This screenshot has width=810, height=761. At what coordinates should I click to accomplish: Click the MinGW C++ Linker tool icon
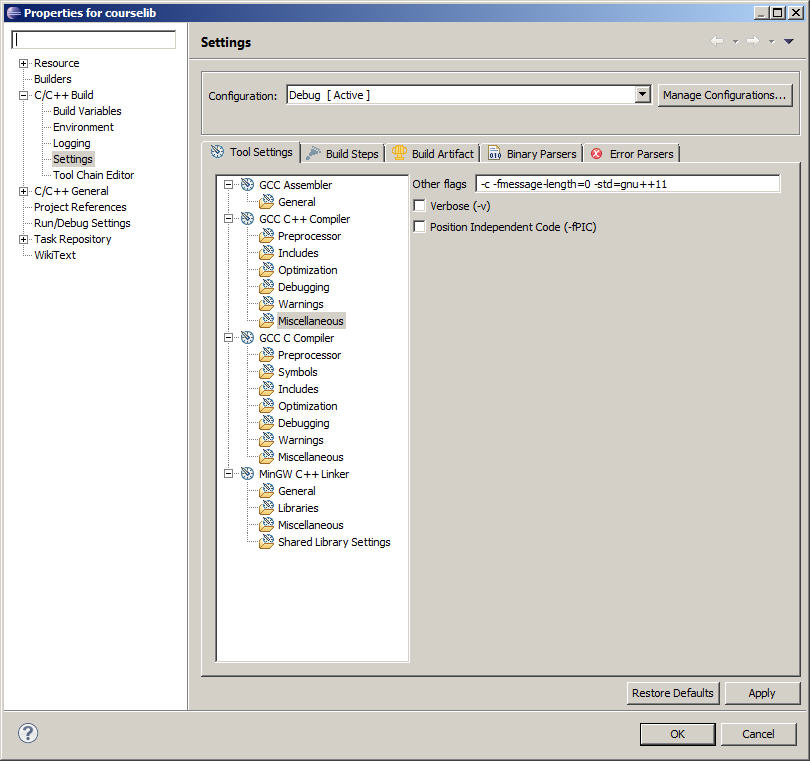[247, 474]
